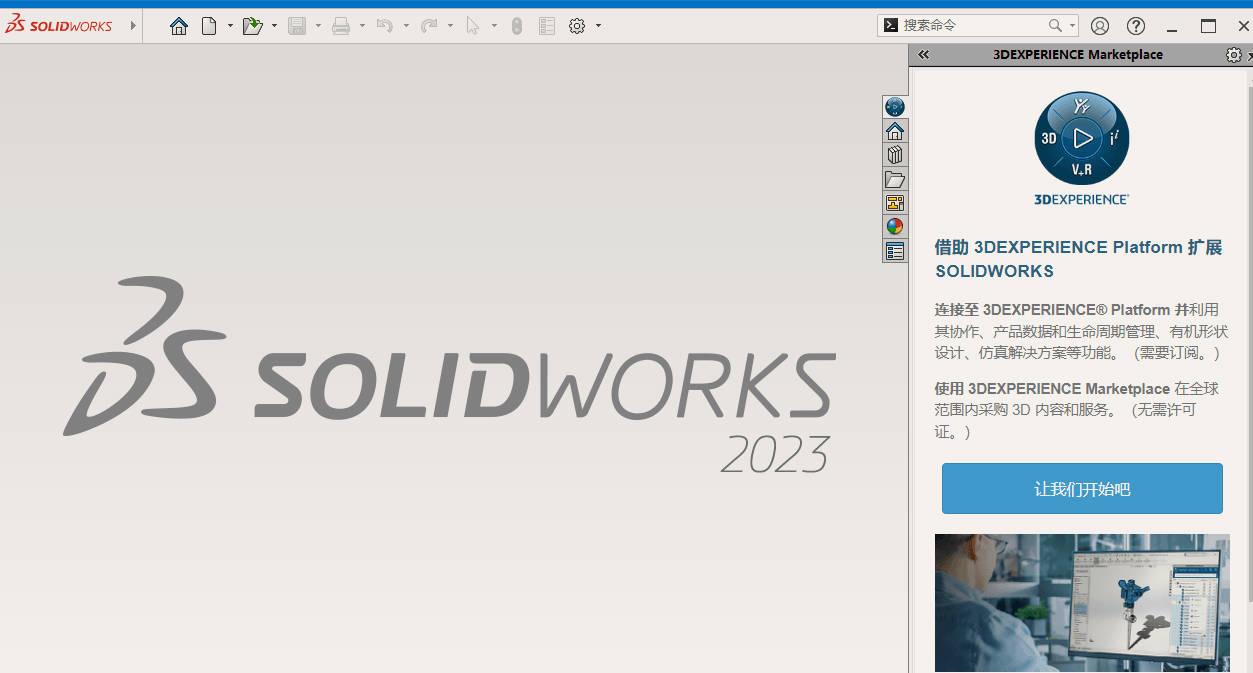Open an existing file

(251, 25)
